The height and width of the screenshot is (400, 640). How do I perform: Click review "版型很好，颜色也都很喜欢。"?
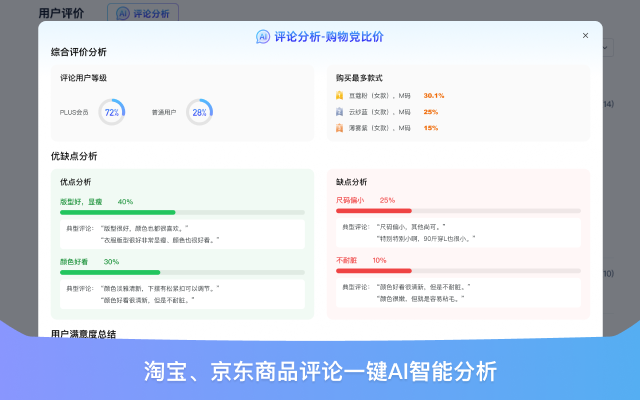[144, 228]
